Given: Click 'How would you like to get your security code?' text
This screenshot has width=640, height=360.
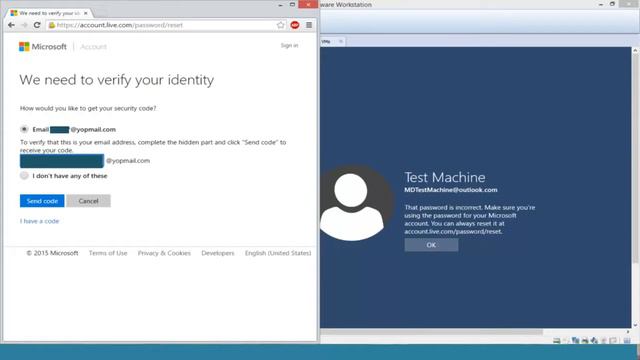Looking at the screenshot, I should coord(88,108).
